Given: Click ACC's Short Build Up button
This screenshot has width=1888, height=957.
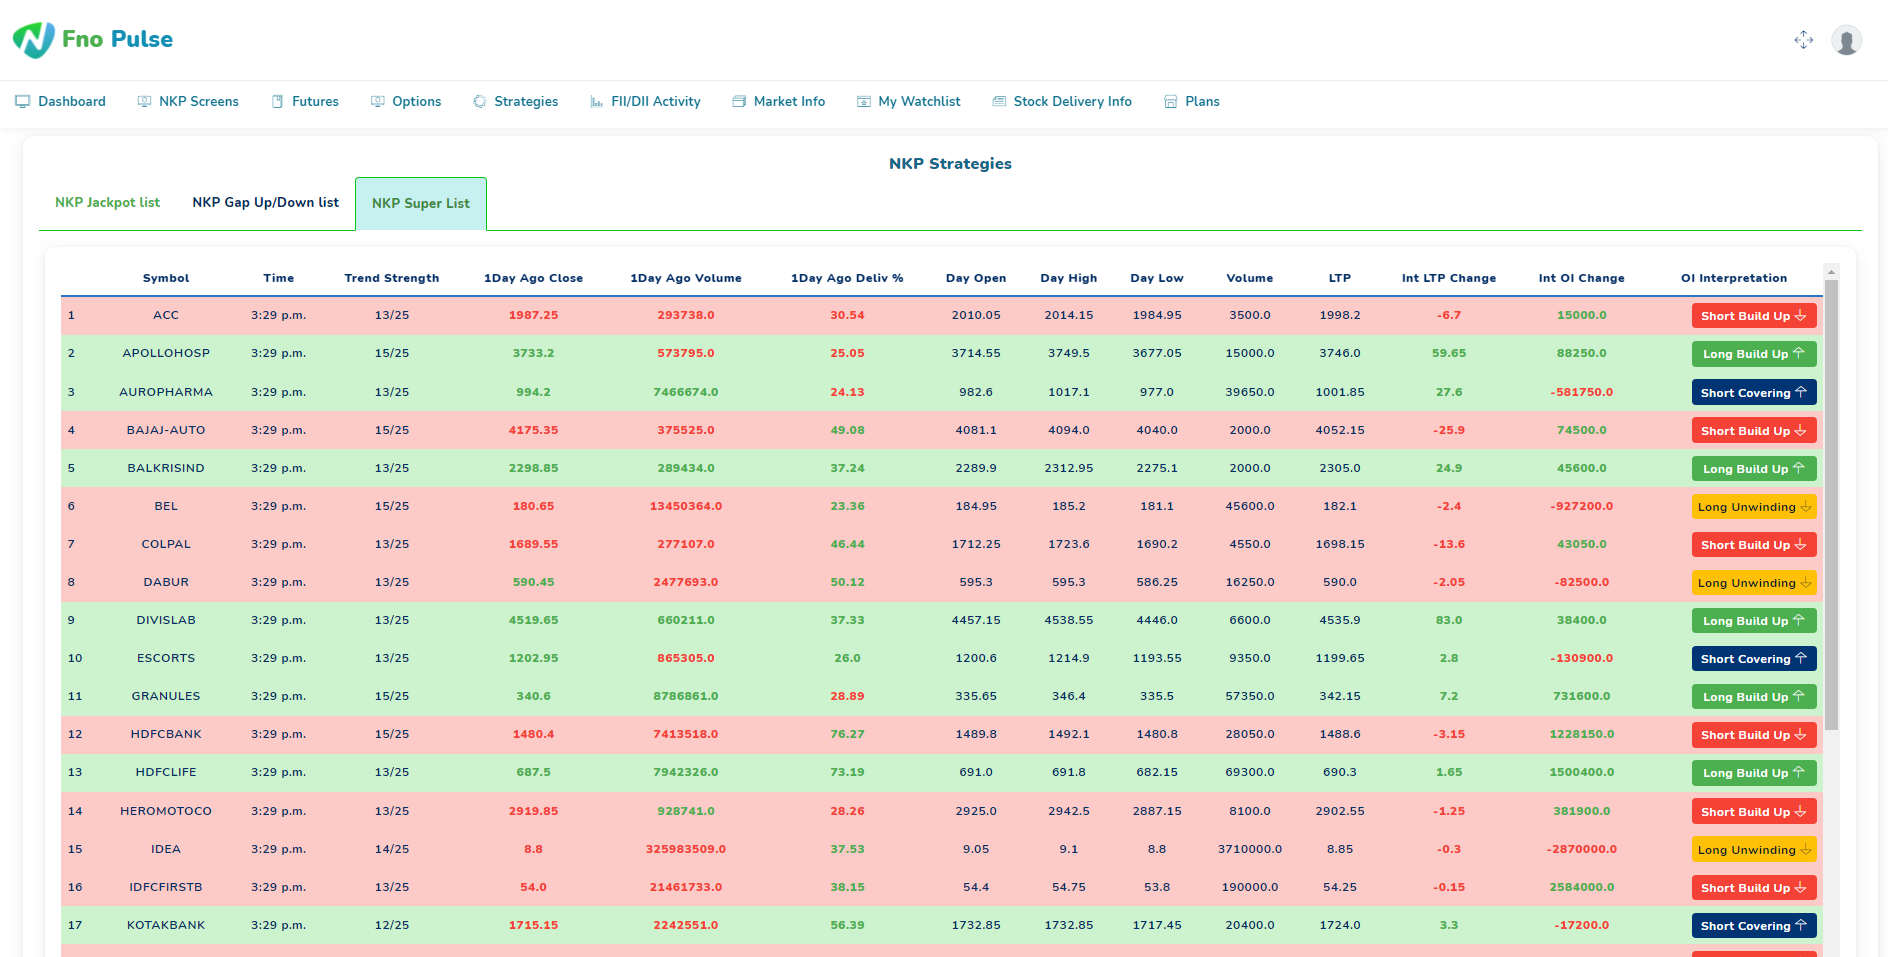Looking at the screenshot, I should coord(1753,316).
